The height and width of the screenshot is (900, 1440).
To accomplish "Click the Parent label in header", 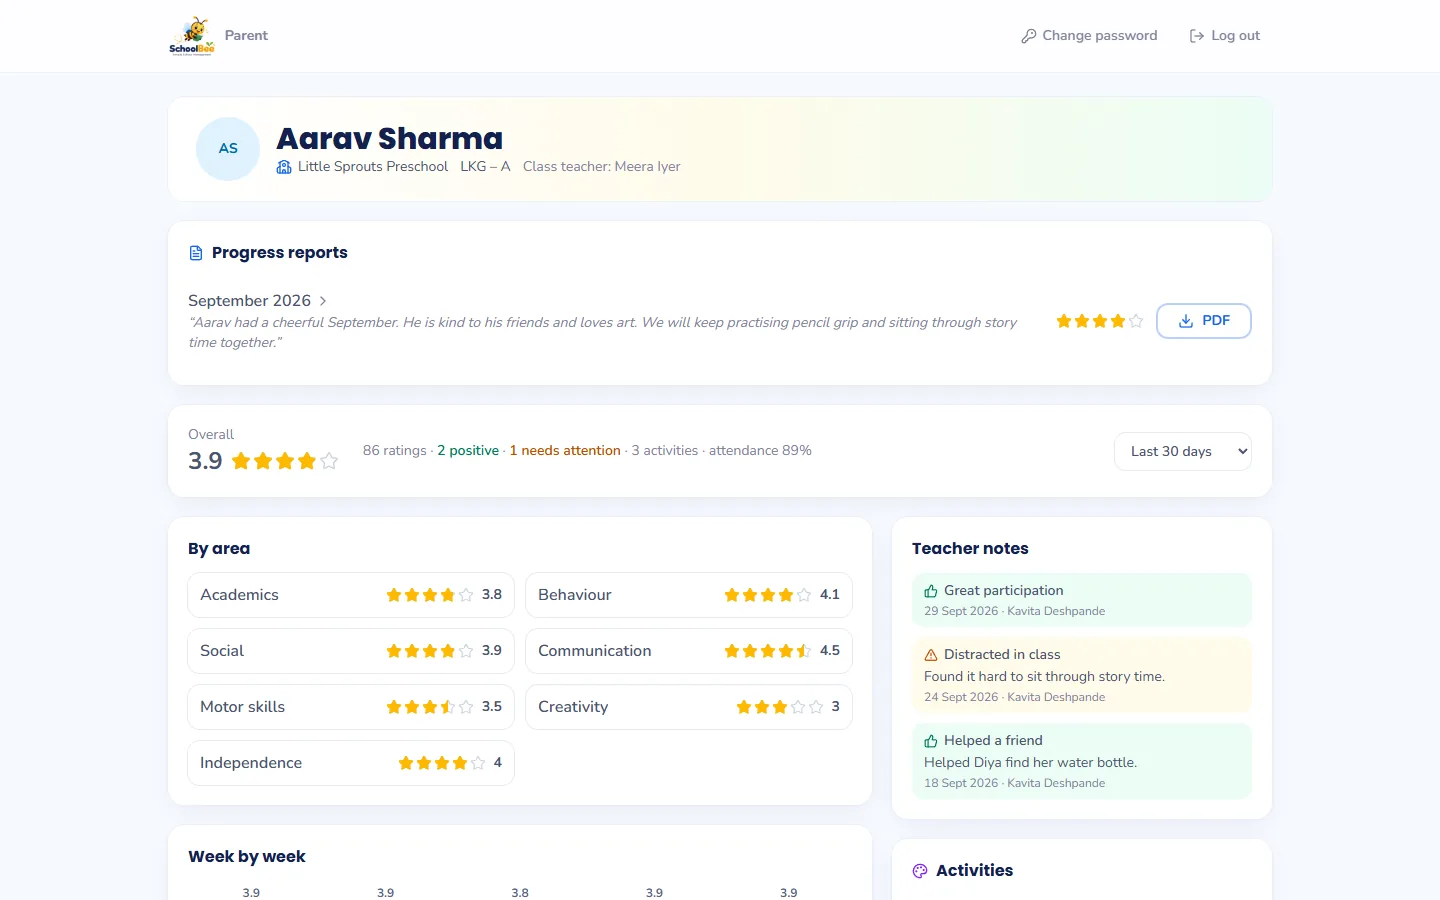I will 246,36.
